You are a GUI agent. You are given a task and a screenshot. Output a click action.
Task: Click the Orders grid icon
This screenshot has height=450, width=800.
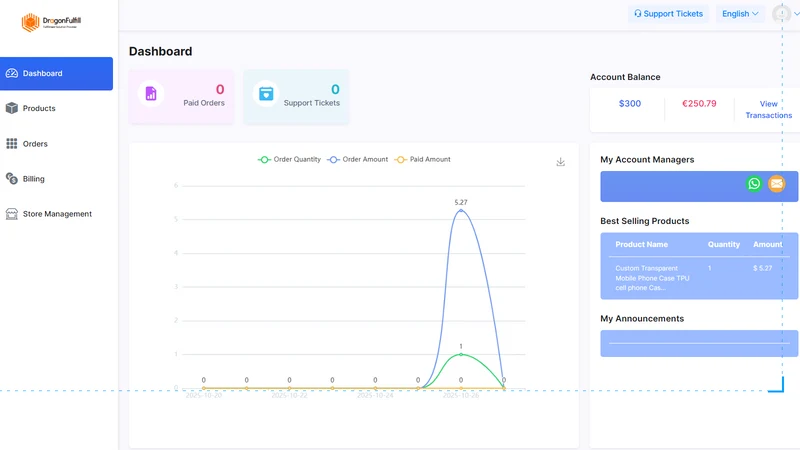12,144
